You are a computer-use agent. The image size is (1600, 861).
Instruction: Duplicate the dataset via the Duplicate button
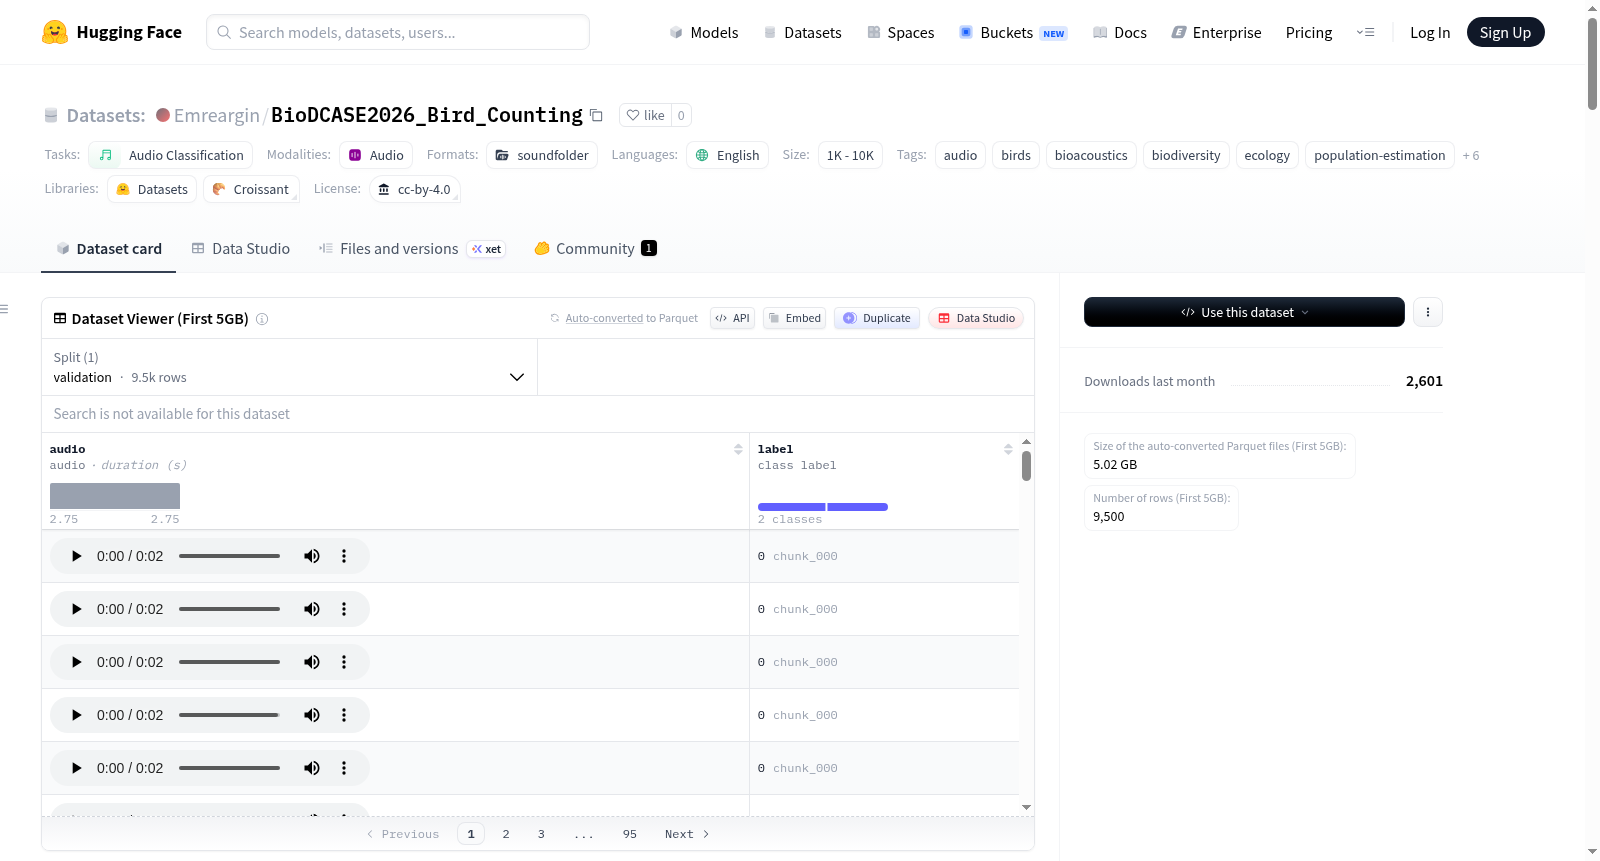[x=877, y=318]
